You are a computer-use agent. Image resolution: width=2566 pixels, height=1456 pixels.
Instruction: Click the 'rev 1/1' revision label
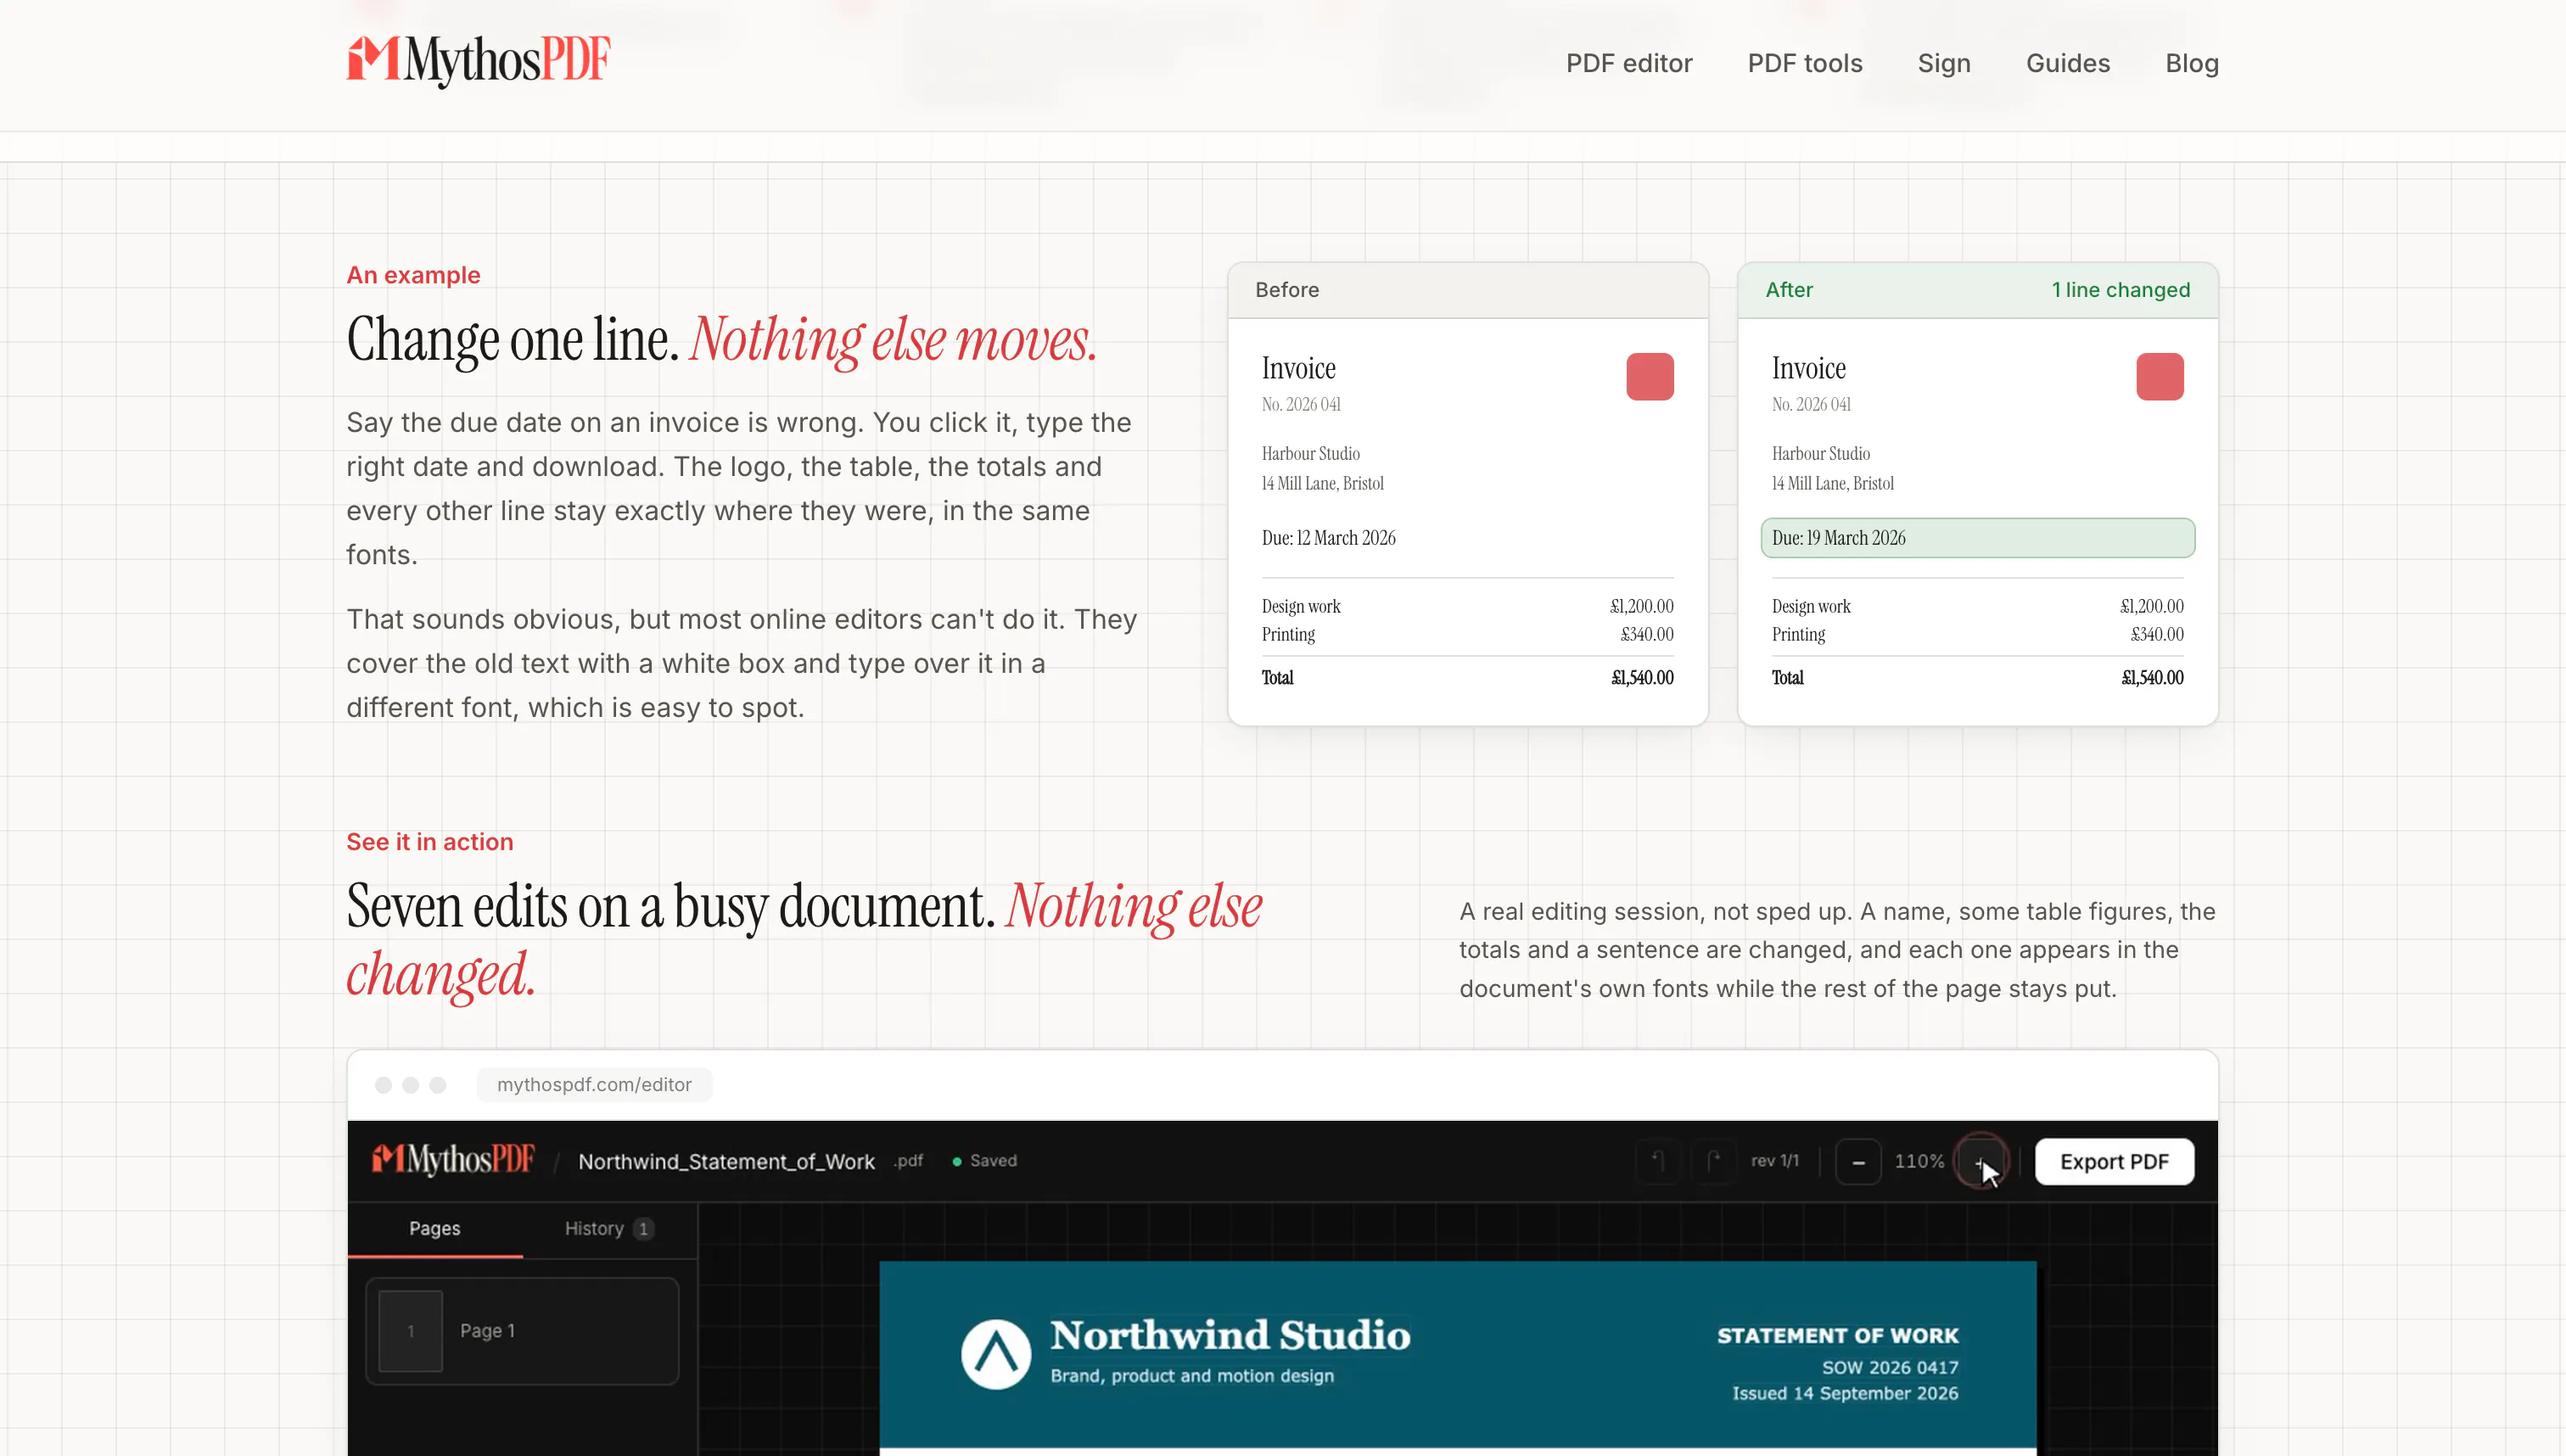point(1774,1161)
